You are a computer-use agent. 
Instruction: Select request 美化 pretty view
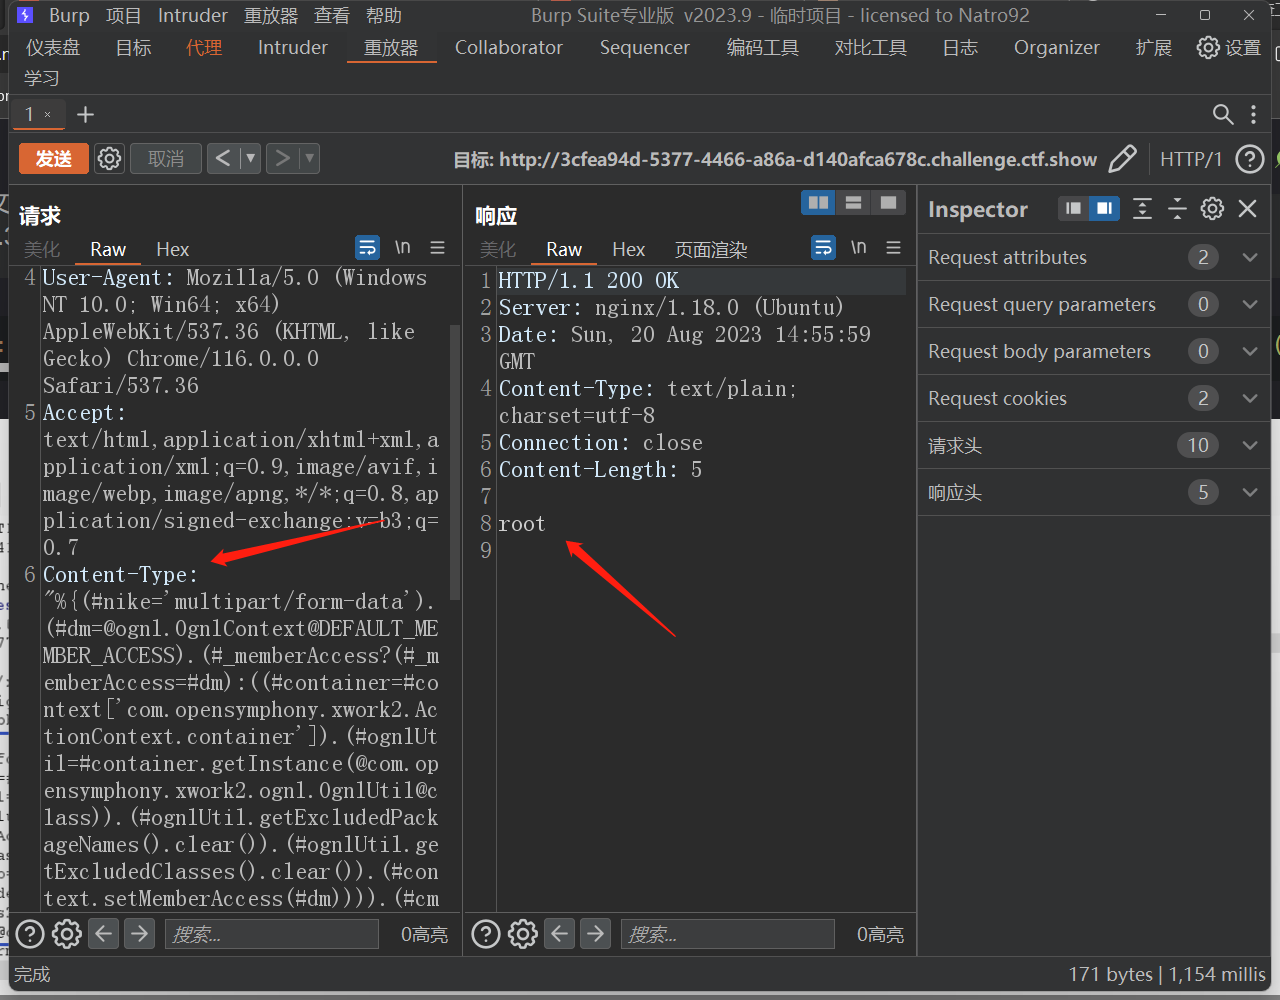pyautogui.click(x=42, y=249)
